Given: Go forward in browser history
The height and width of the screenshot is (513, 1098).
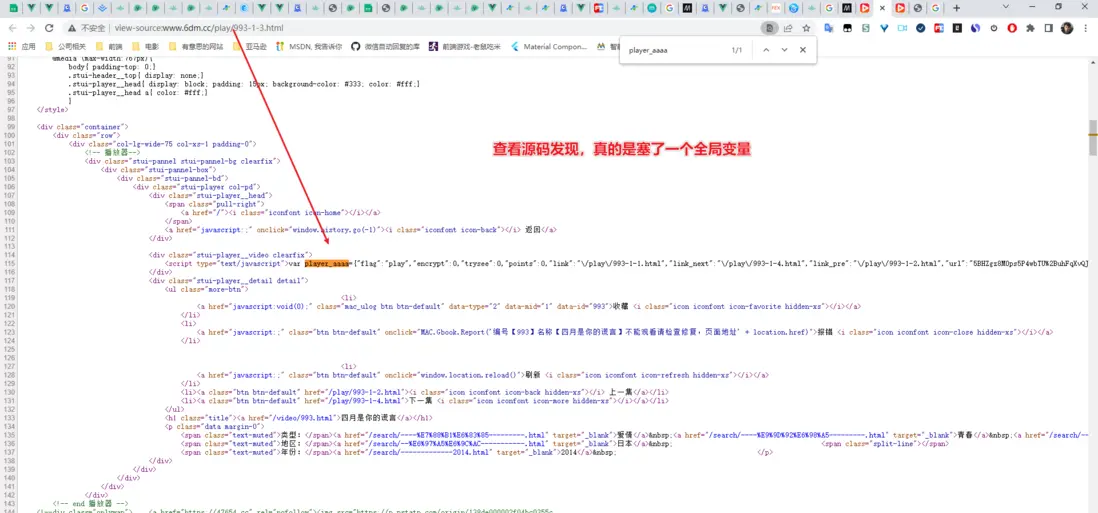Looking at the screenshot, I should (31, 28).
